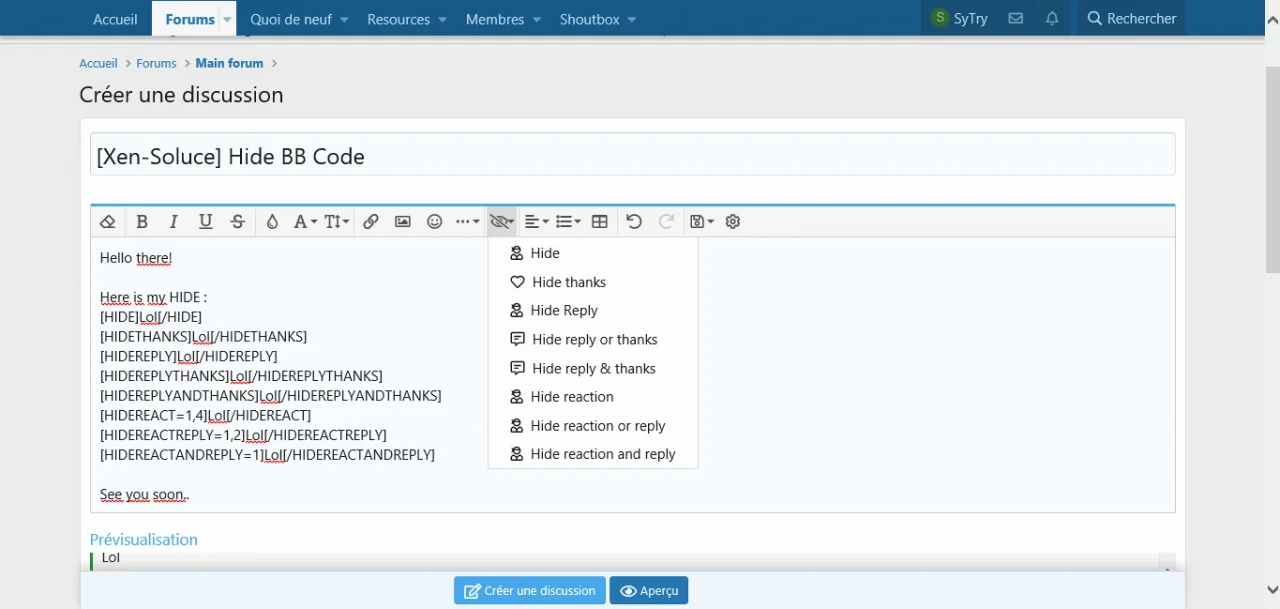The image size is (1280, 609).
Task: Insert a hyperlink into the post
Action: (370, 221)
